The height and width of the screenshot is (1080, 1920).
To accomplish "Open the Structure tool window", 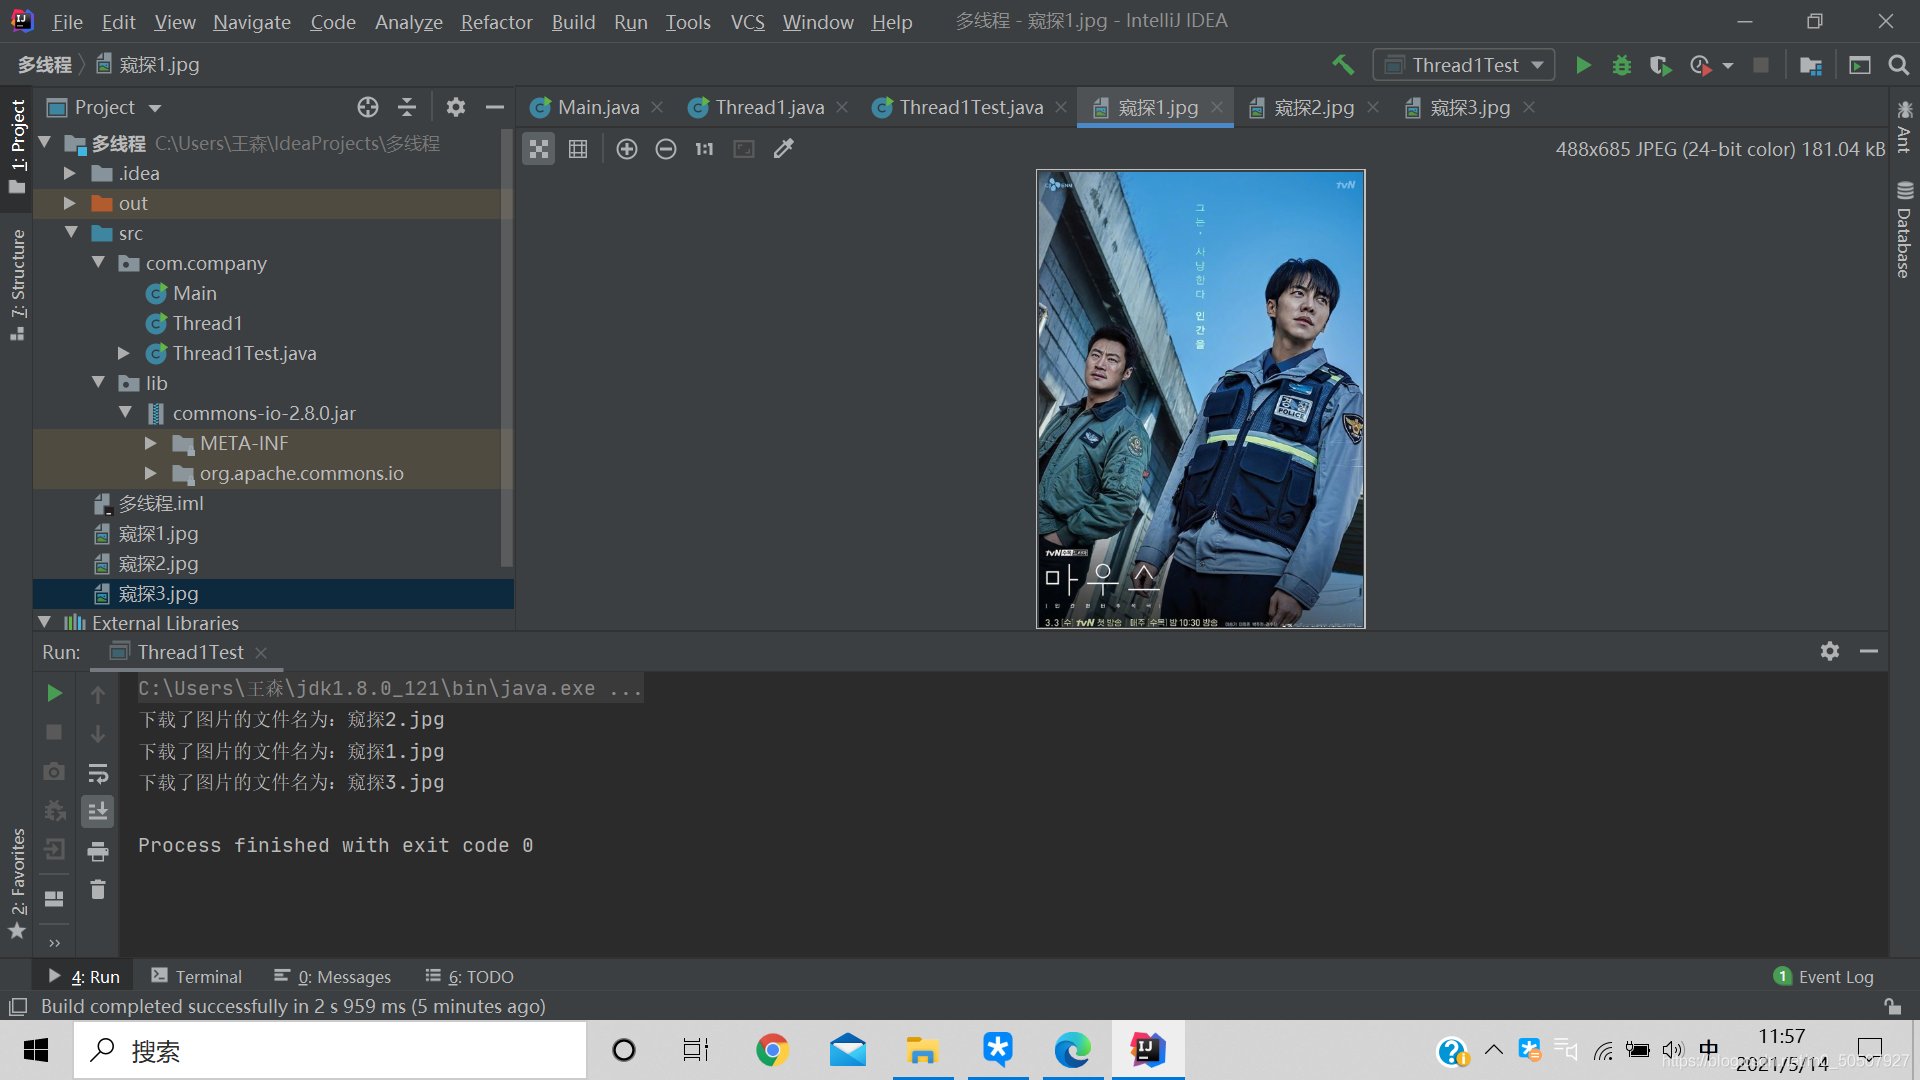I will (x=18, y=285).
